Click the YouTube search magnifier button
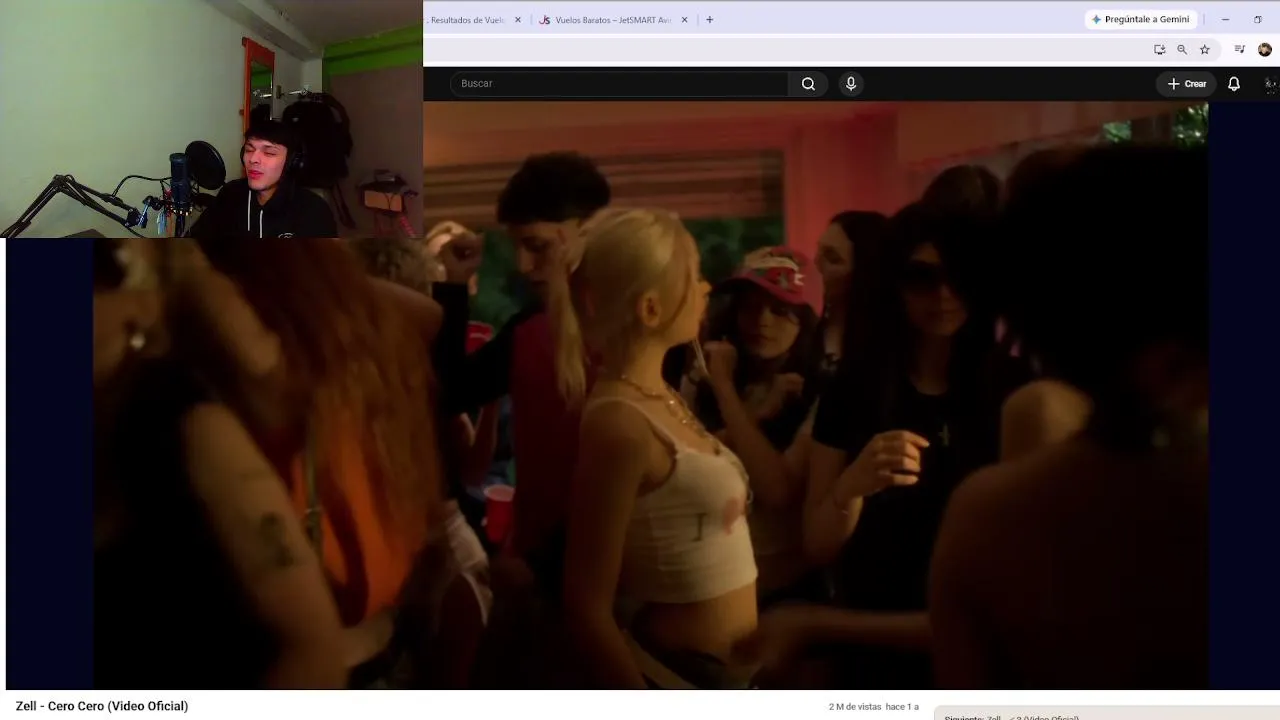Screen dimensions: 1280x720 [808, 84]
